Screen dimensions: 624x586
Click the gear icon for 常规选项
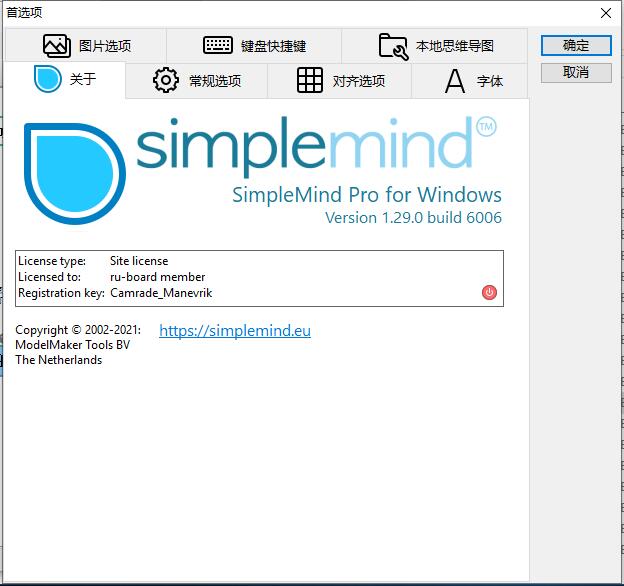(x=166, y=81)
